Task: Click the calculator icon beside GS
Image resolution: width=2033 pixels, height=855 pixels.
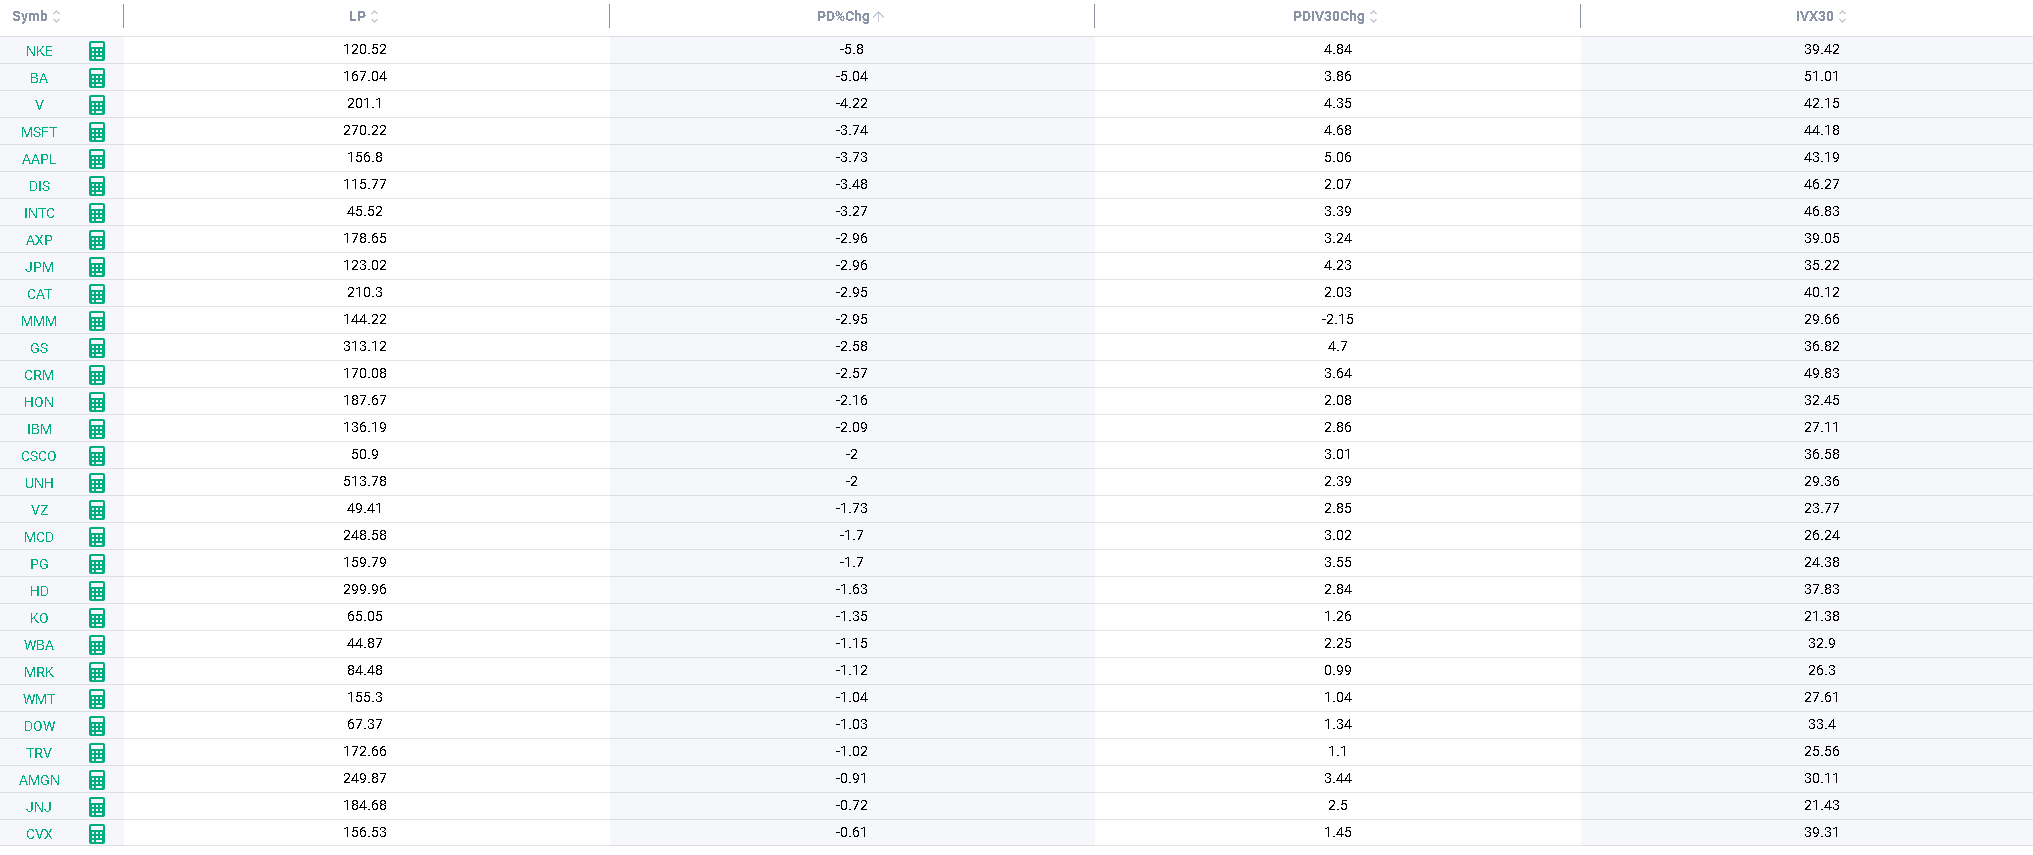Action: (97, 348)
